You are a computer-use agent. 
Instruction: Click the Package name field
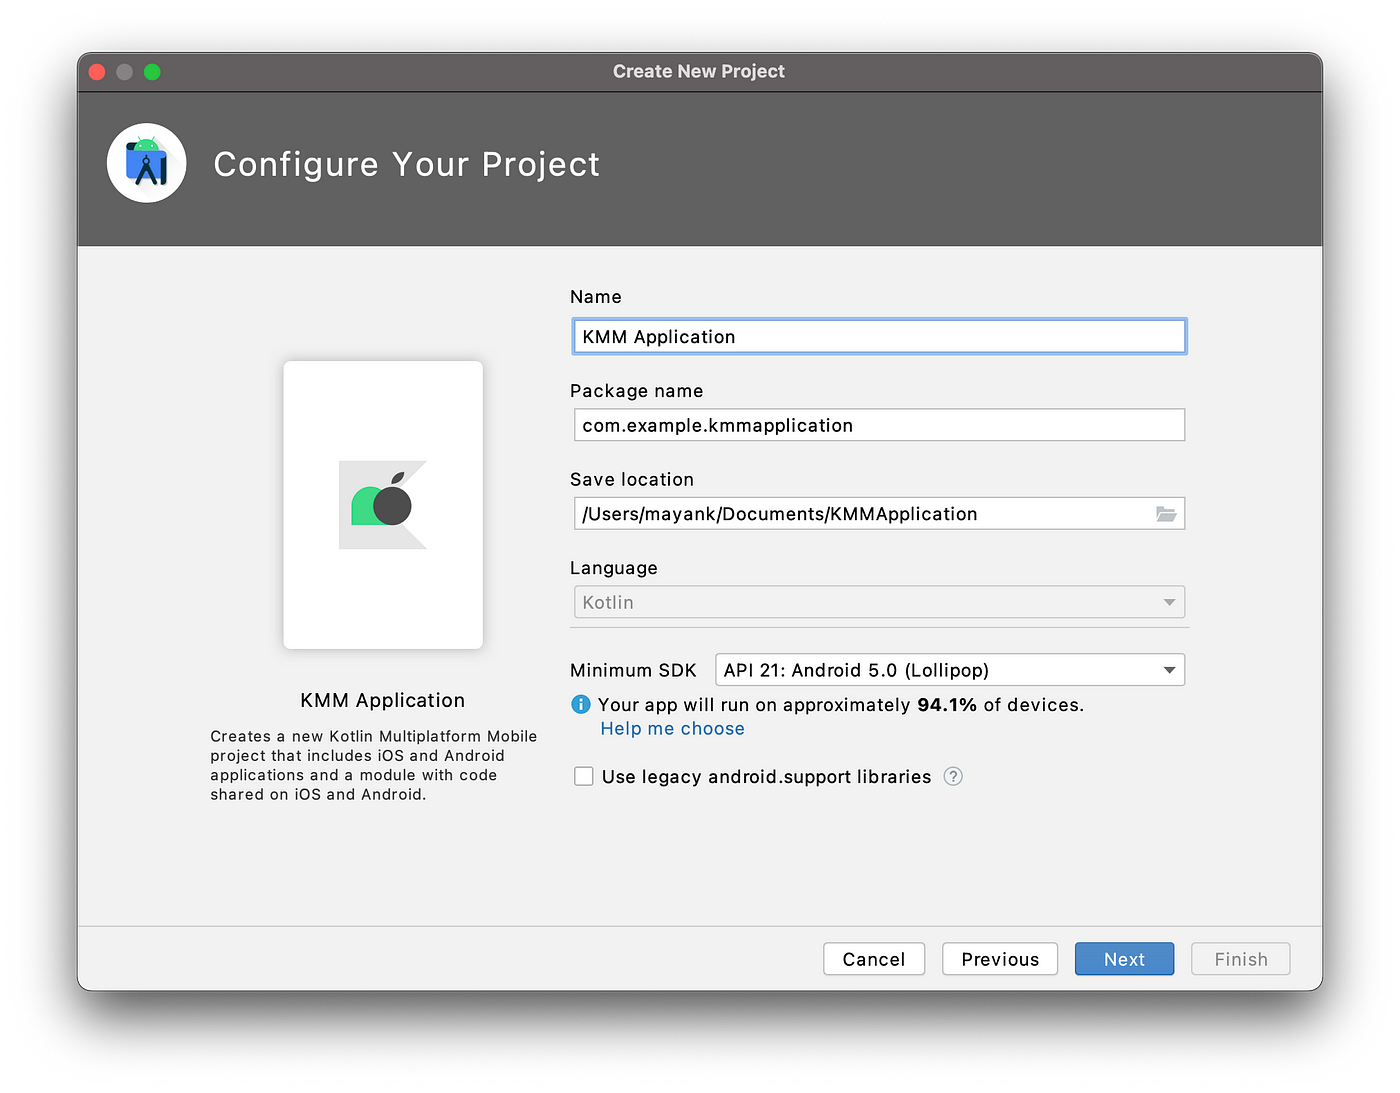click(879, 425)
